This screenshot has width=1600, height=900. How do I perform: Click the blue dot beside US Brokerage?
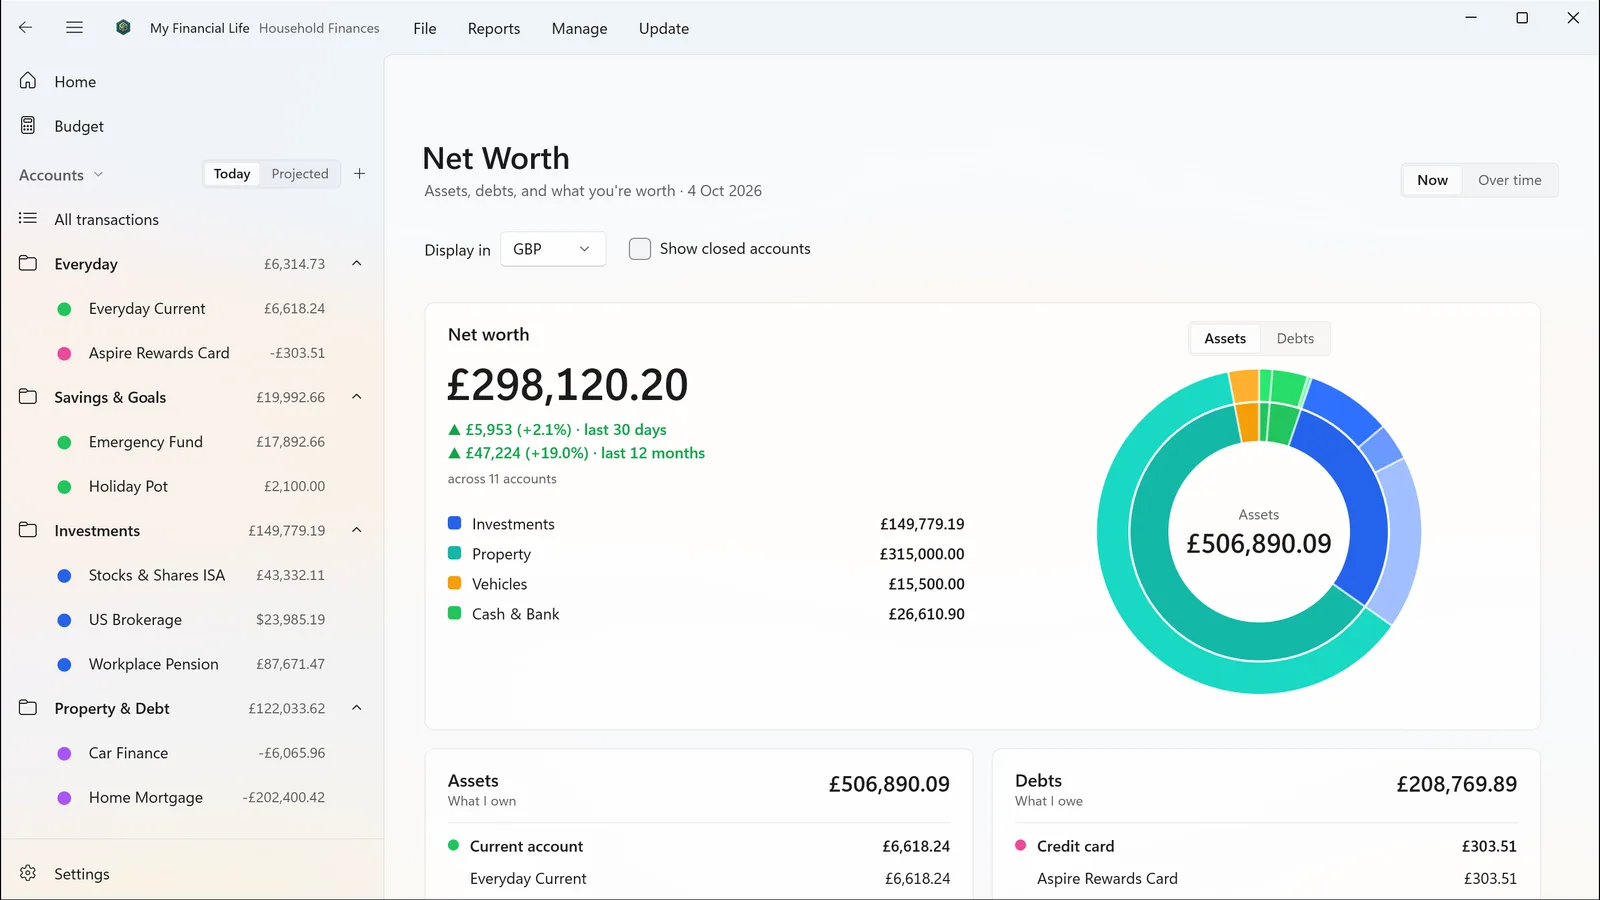click(x=64, y=620)
